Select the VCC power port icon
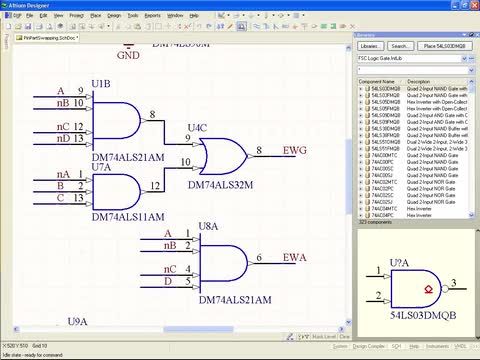This screenshot has height=360, width=480. (x=304, y=26)
